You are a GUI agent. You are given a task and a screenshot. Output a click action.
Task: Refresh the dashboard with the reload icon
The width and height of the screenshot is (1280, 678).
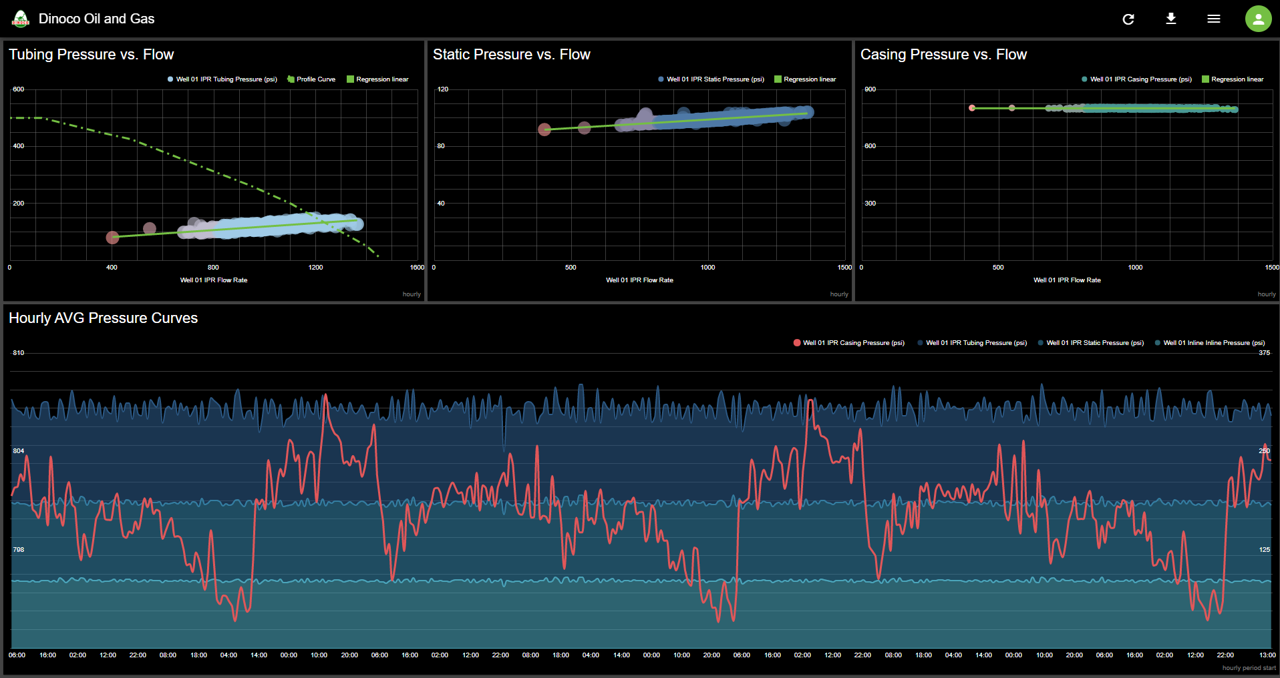tap(1128, 19)
